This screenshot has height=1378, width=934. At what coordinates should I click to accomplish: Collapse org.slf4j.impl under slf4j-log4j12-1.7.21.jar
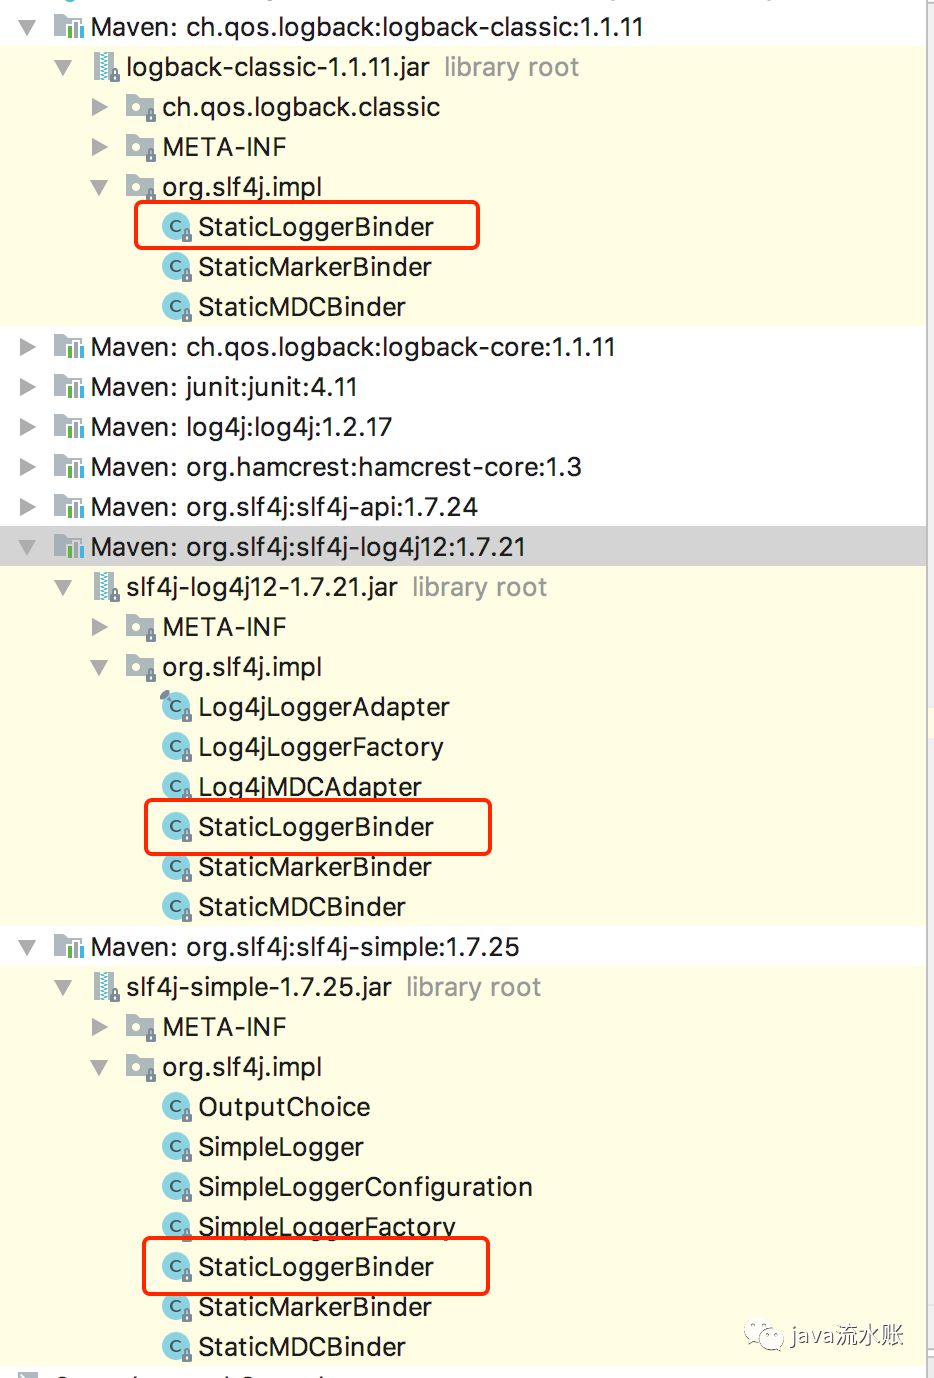pos(99,667)
